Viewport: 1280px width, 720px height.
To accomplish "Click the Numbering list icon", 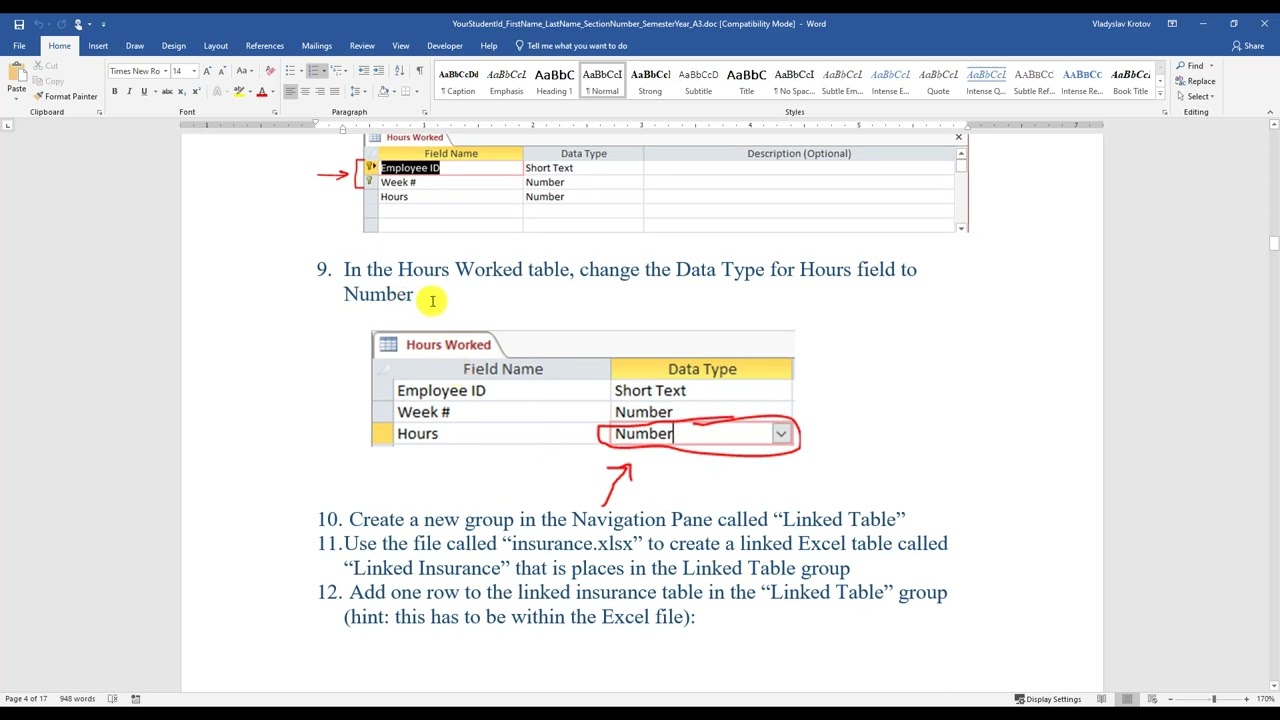I will [x=313, y=71].
